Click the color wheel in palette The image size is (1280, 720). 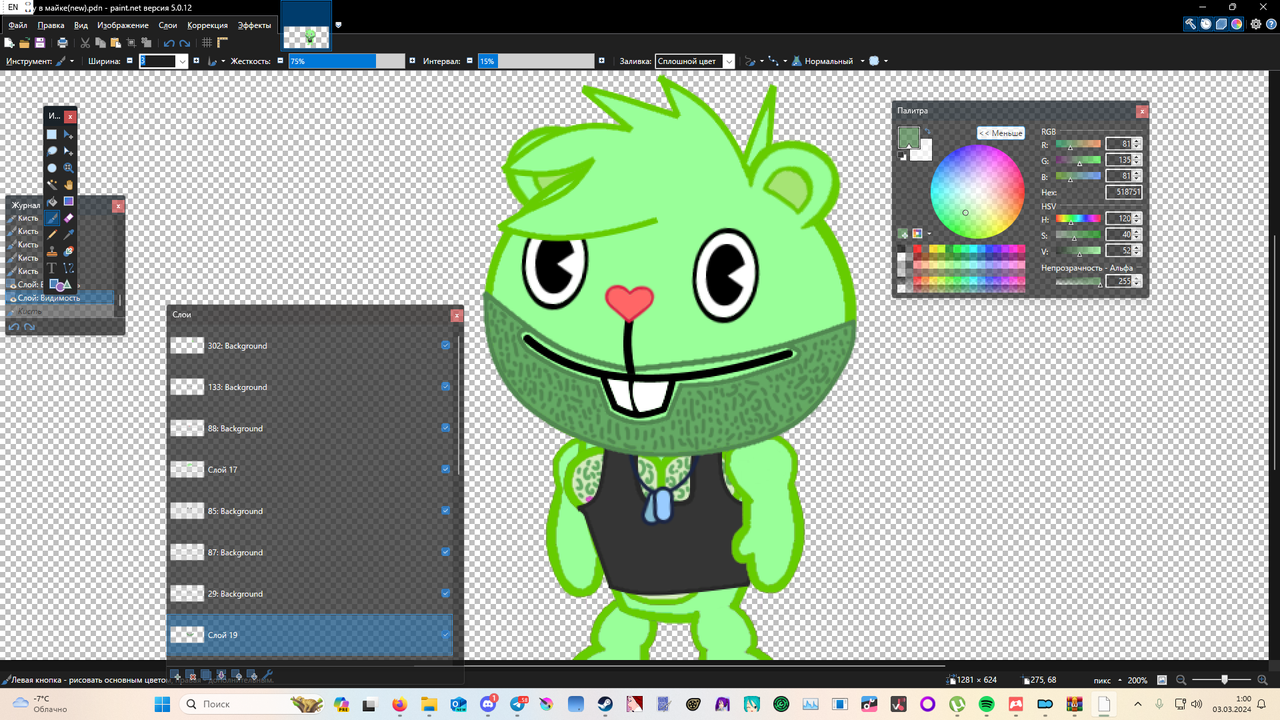tap(977, 191)
